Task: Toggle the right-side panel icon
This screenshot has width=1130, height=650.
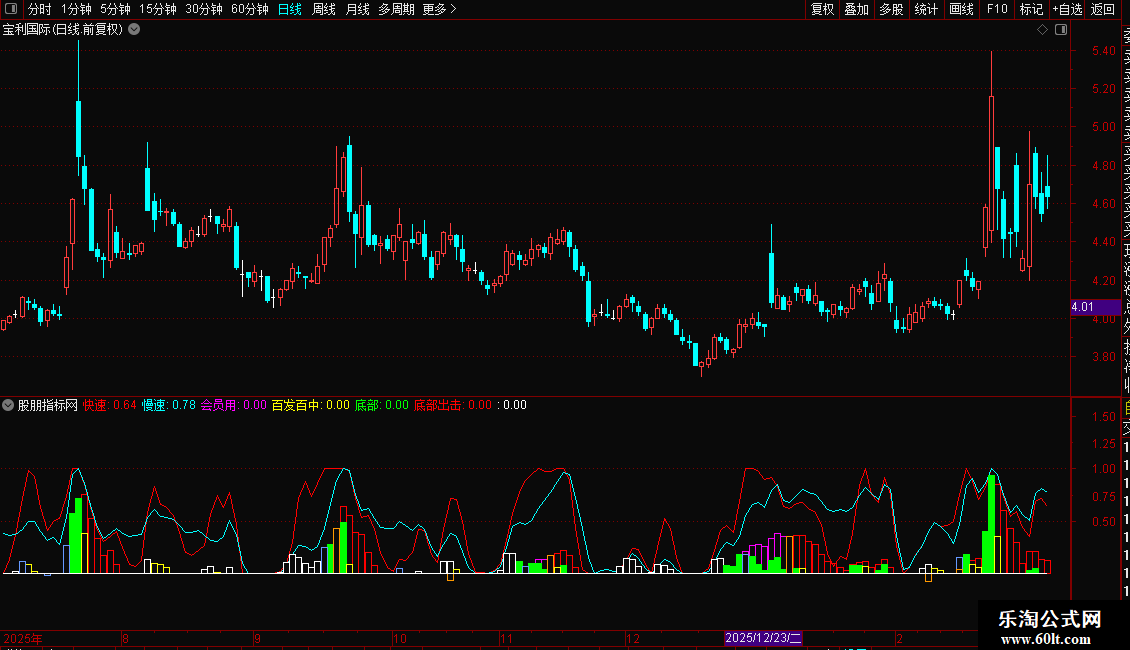Action: (x=1061, y=30)
